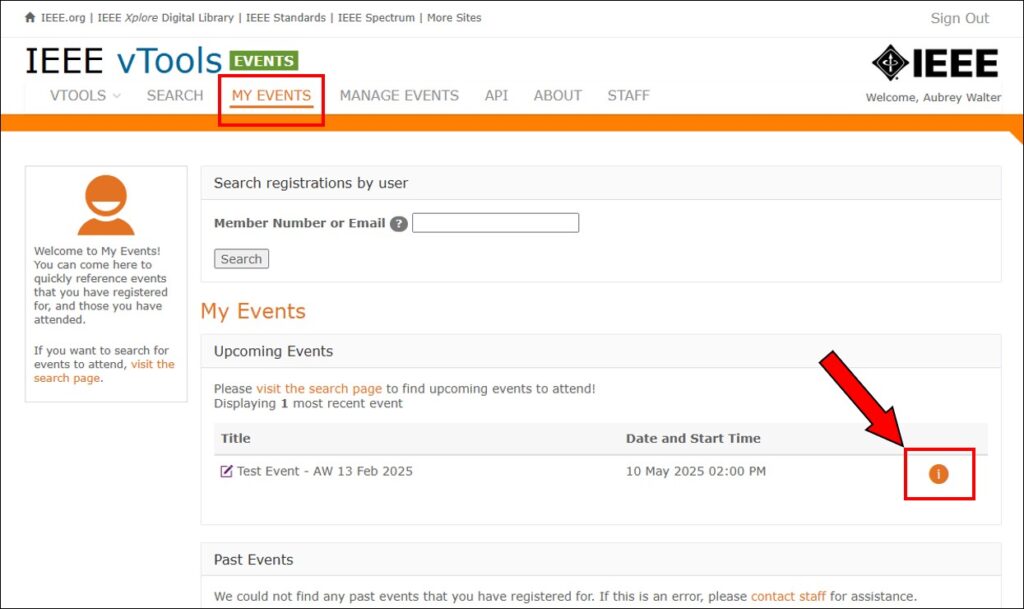This screenshot has height=609, width=1024.
Task: Open the SEARCH tab
Action: click(x=175, y=95)
